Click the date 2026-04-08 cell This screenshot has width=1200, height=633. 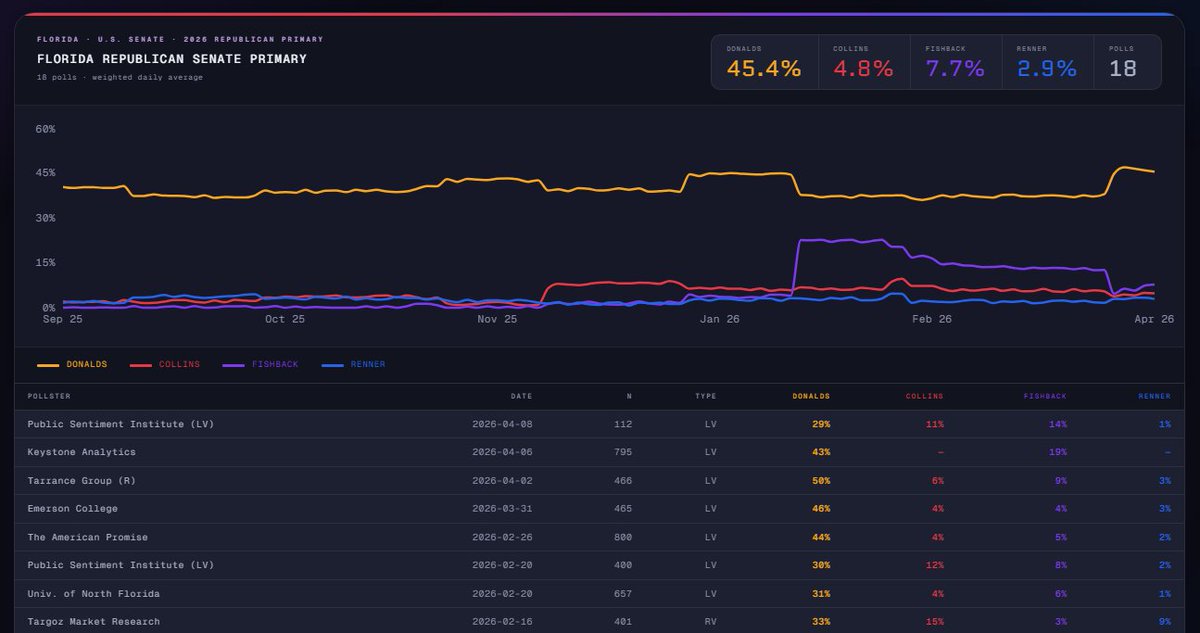502,424
